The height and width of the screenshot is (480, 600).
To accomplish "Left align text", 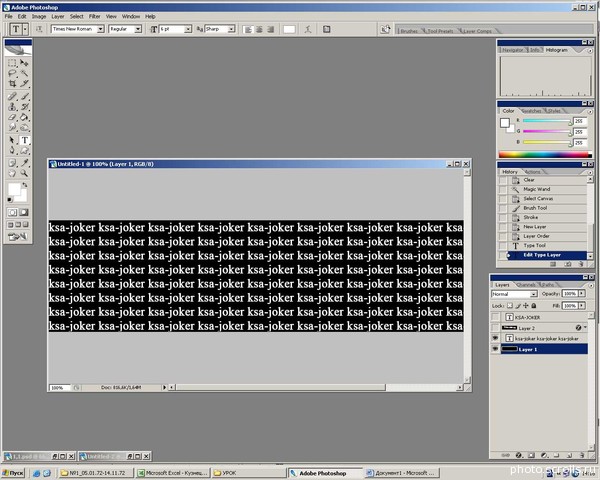I will [248, 29].
